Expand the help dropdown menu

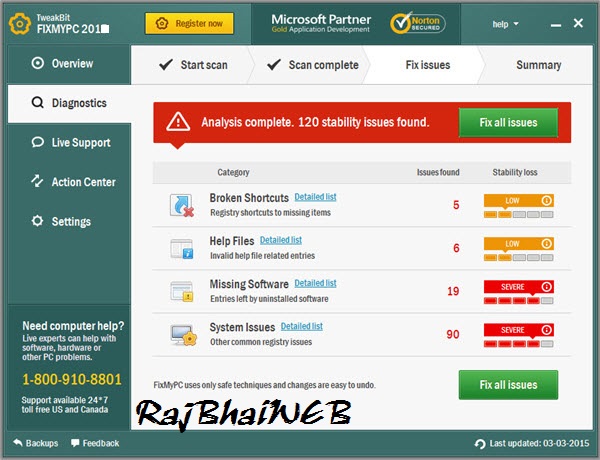pos(505,24)
